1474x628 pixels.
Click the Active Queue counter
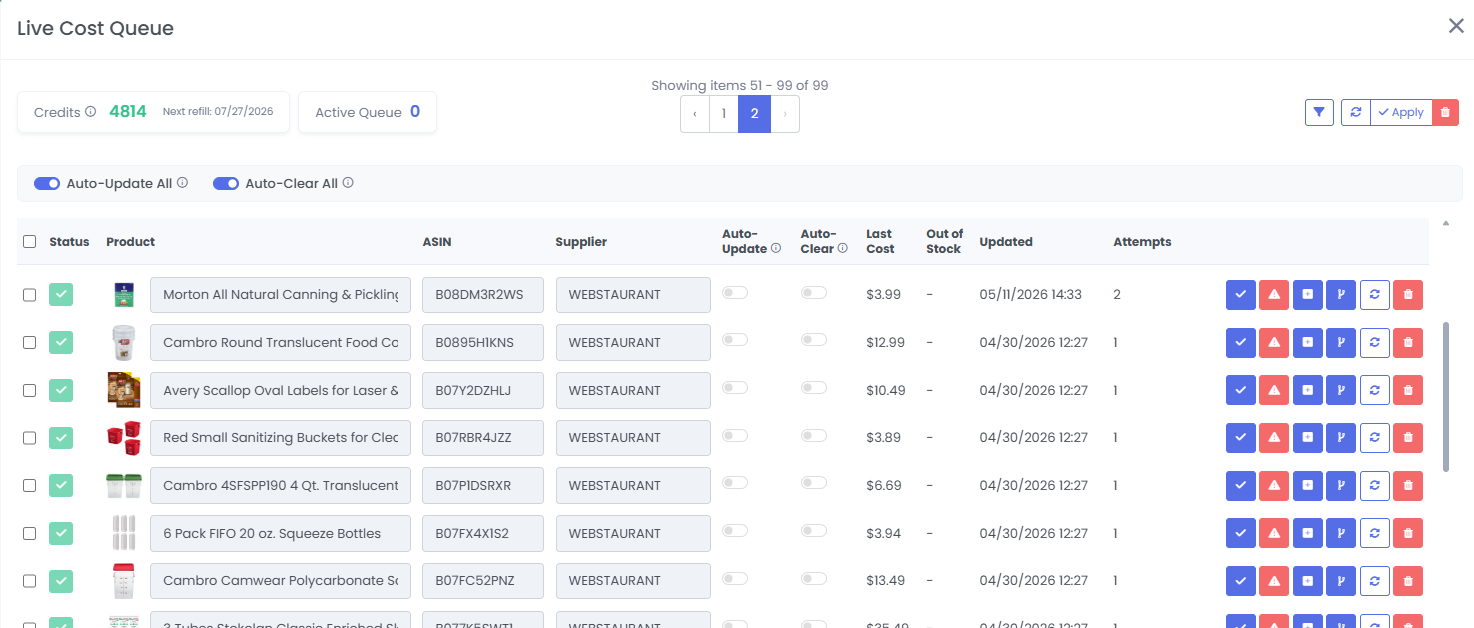(367, 112)
